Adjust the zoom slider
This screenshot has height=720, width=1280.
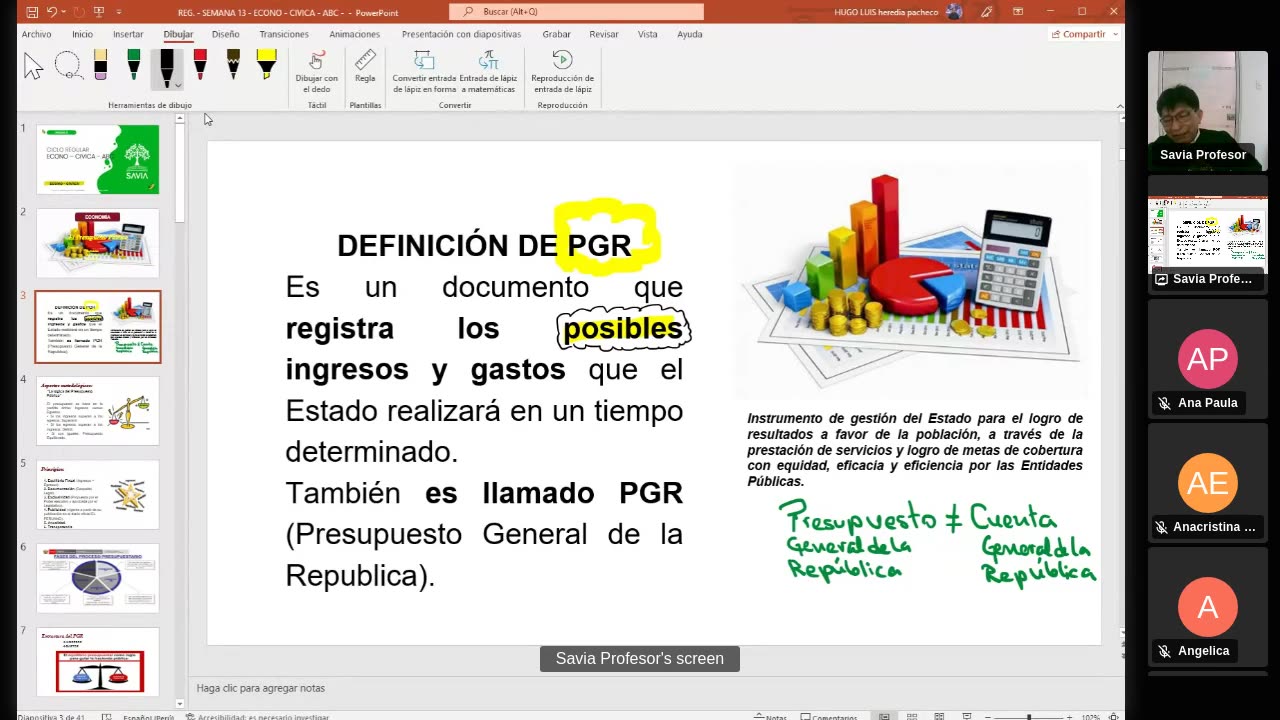[1029, 717]
